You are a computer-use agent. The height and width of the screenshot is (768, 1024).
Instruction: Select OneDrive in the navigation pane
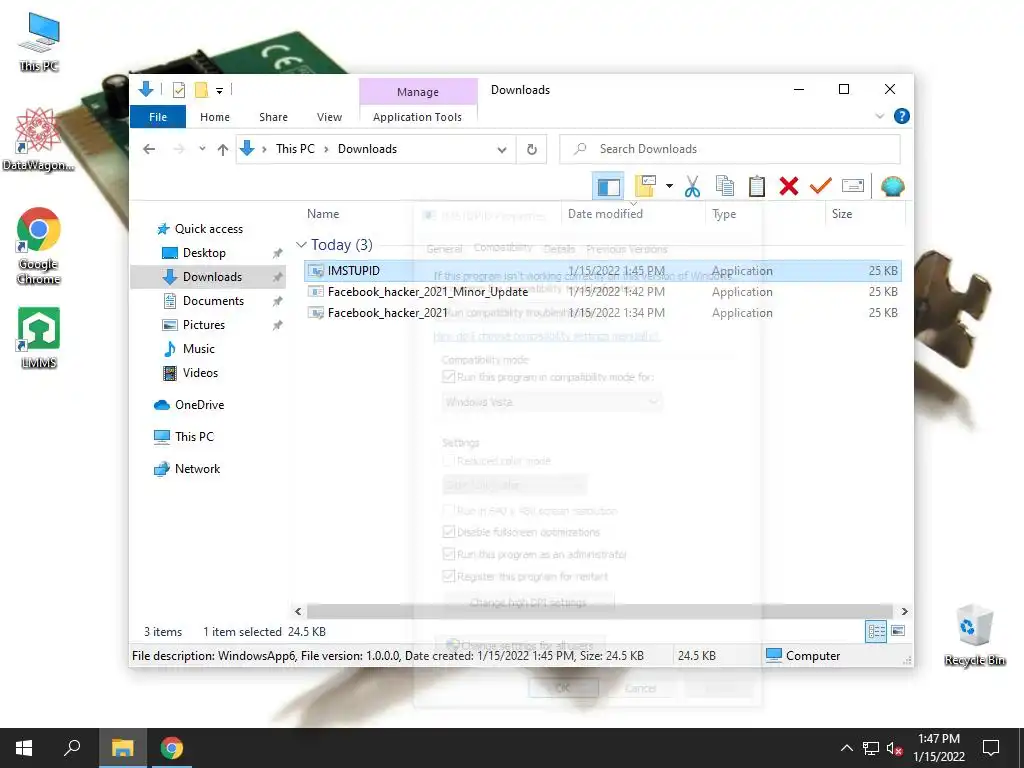[189, 405]
